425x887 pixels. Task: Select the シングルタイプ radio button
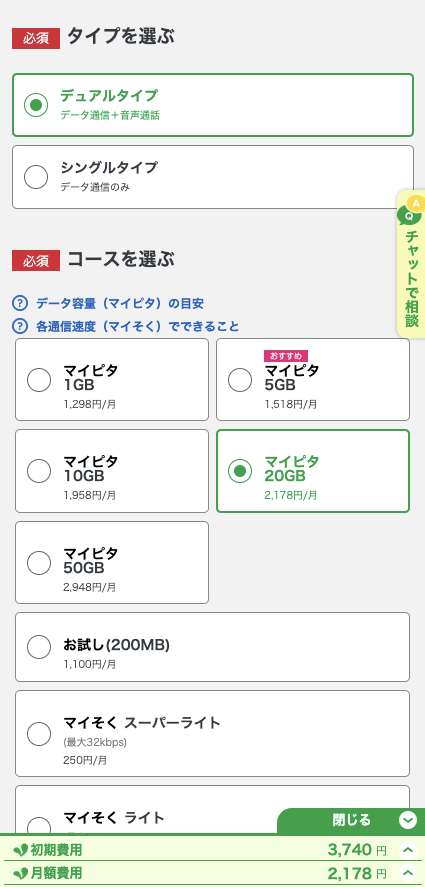[x=36, y=177]
